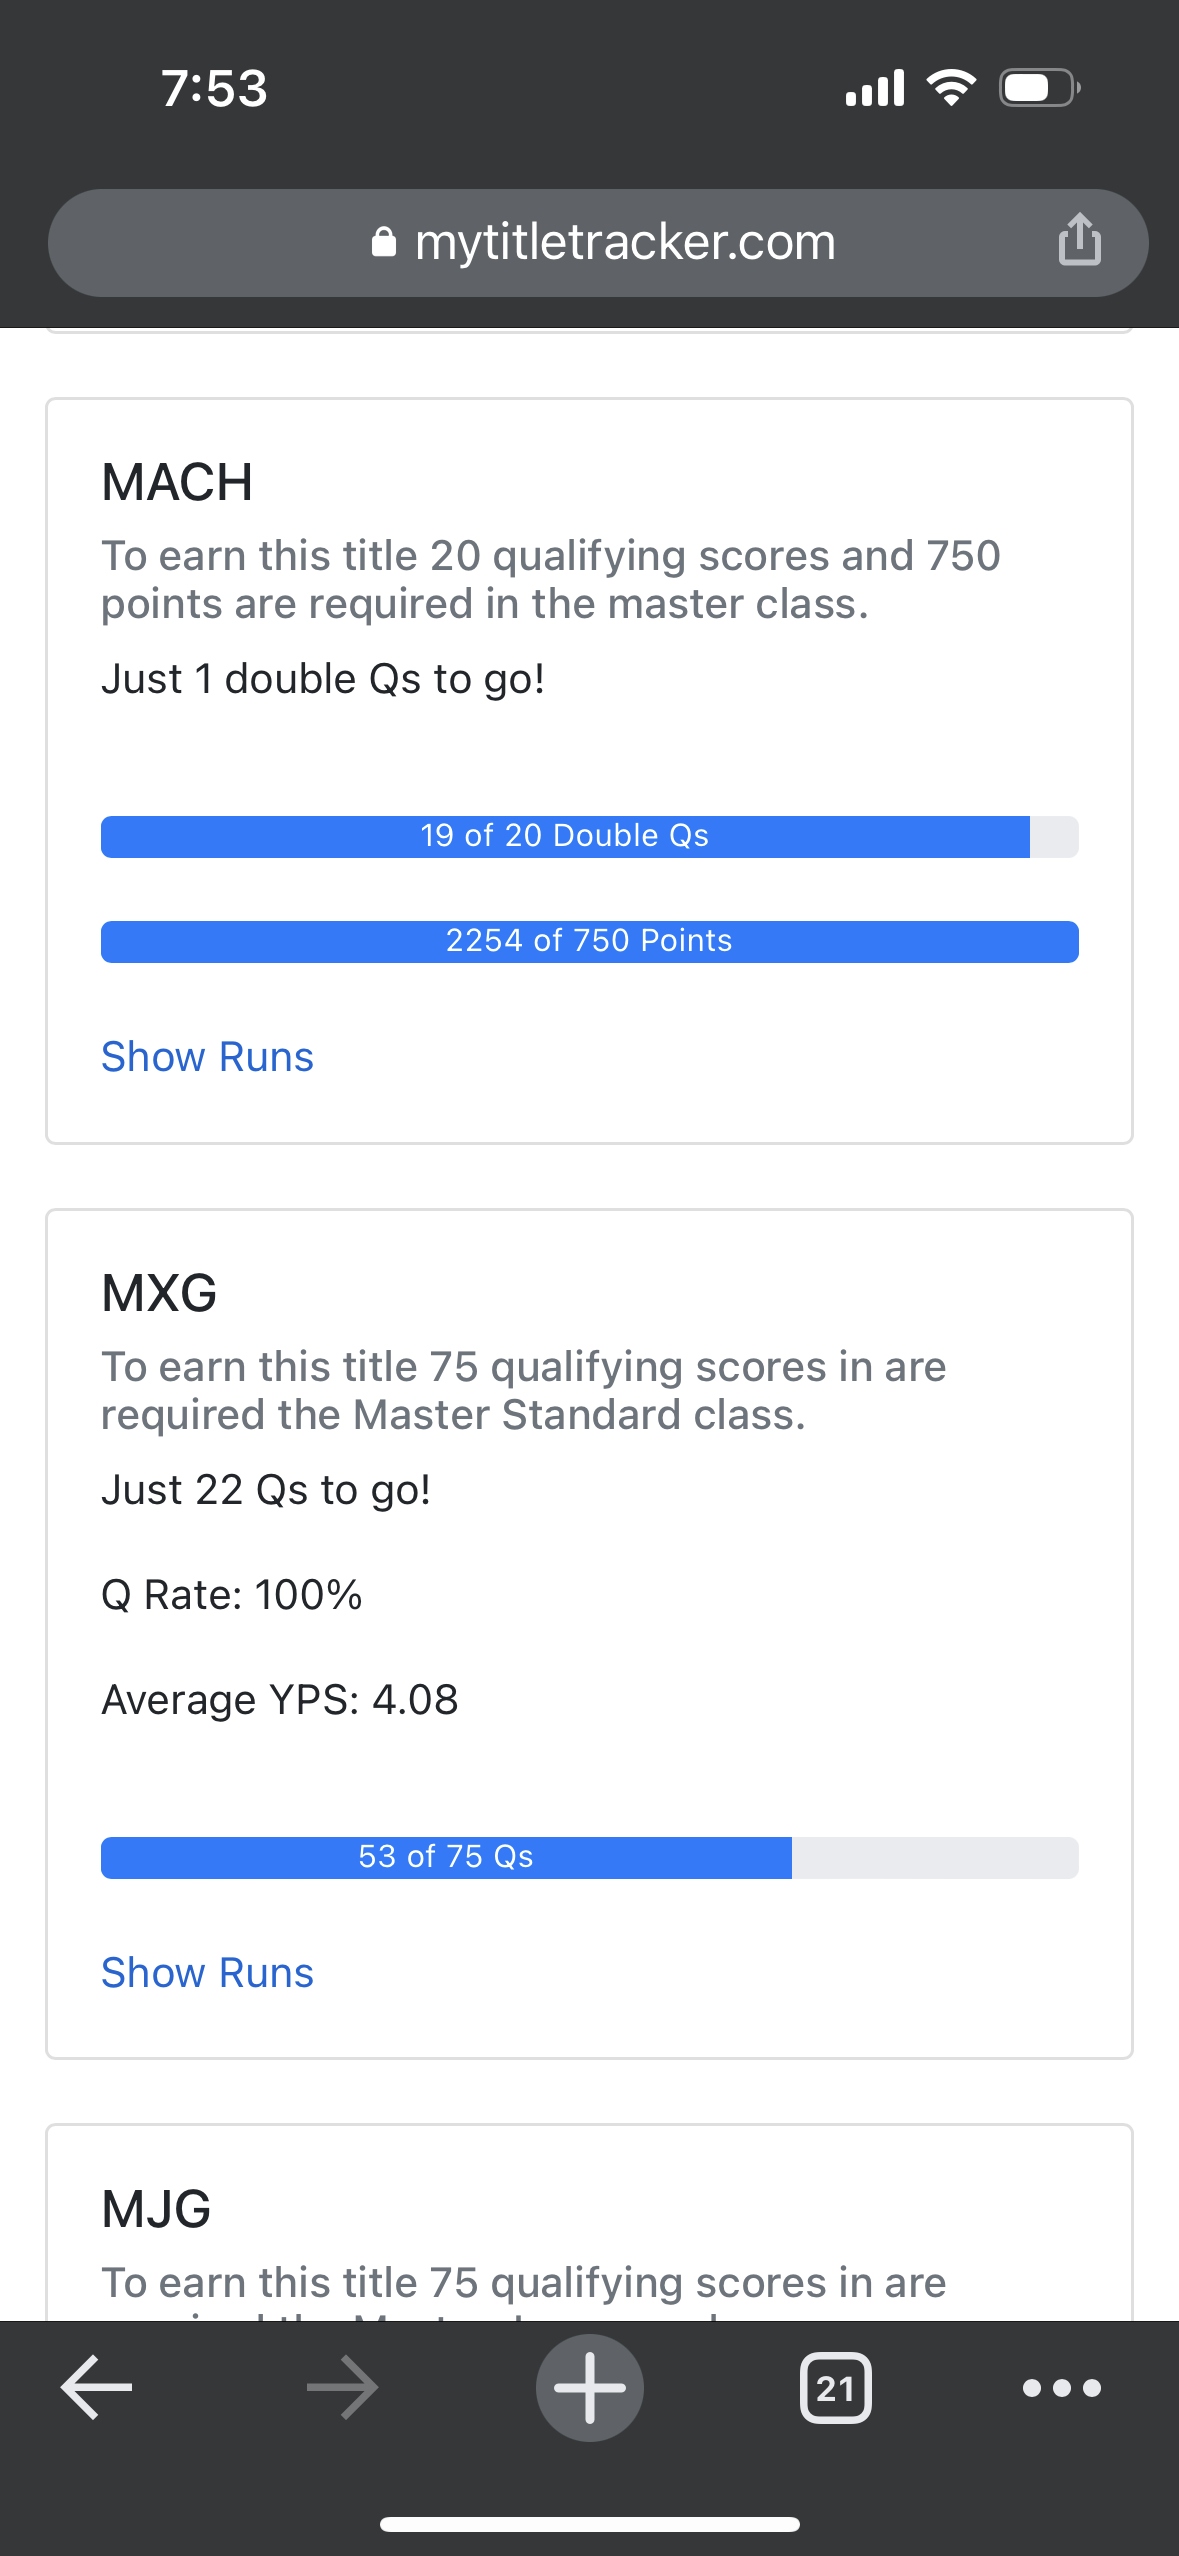Tap the home indicator bar
Viewport: 1179px width, 2556px height.
pyautogui.click(x=590, y=2524)
